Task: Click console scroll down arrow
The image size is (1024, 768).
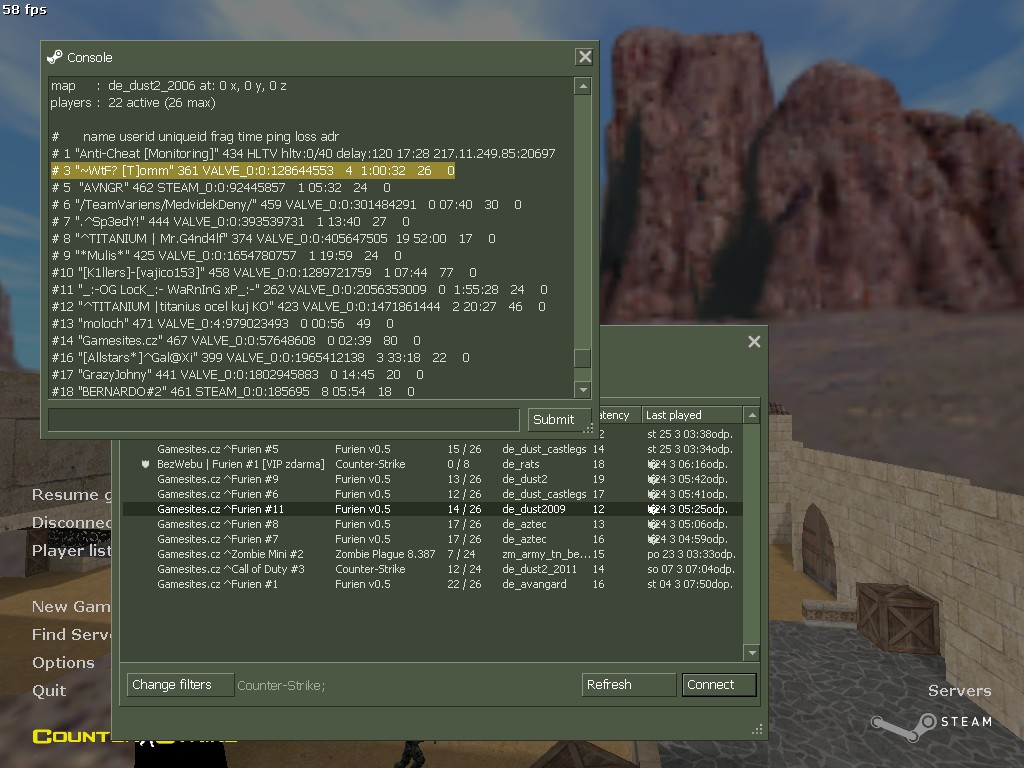Action: click(582, 389)
